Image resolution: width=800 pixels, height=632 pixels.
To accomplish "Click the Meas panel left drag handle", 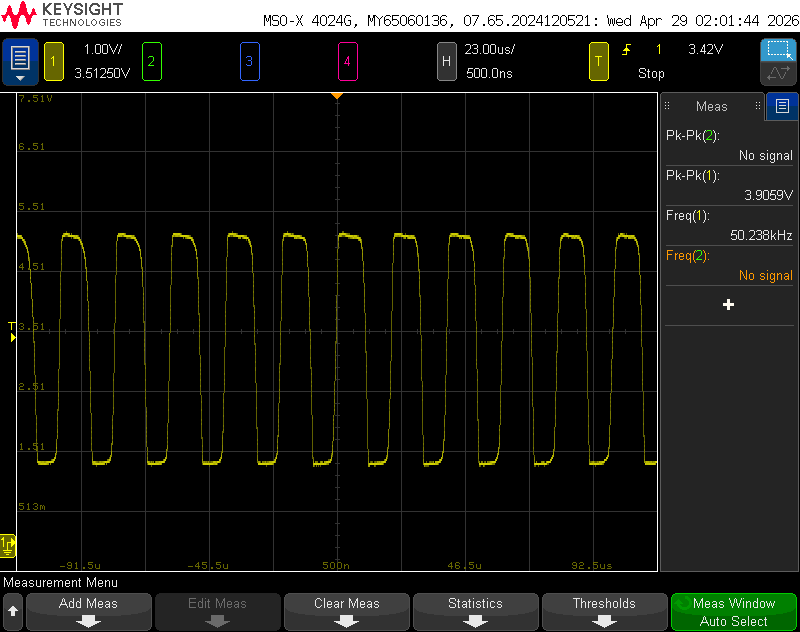I will [667, 106].
